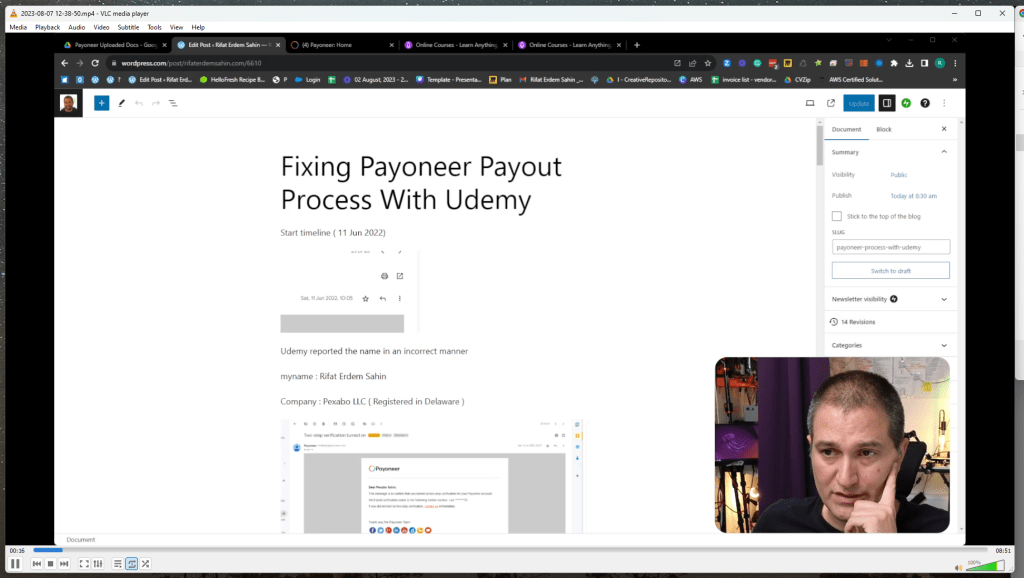Image resolution: width=1024 pixels, height=578 pixels.
Task: Click the blue Update button
Action: coord(859,103)
